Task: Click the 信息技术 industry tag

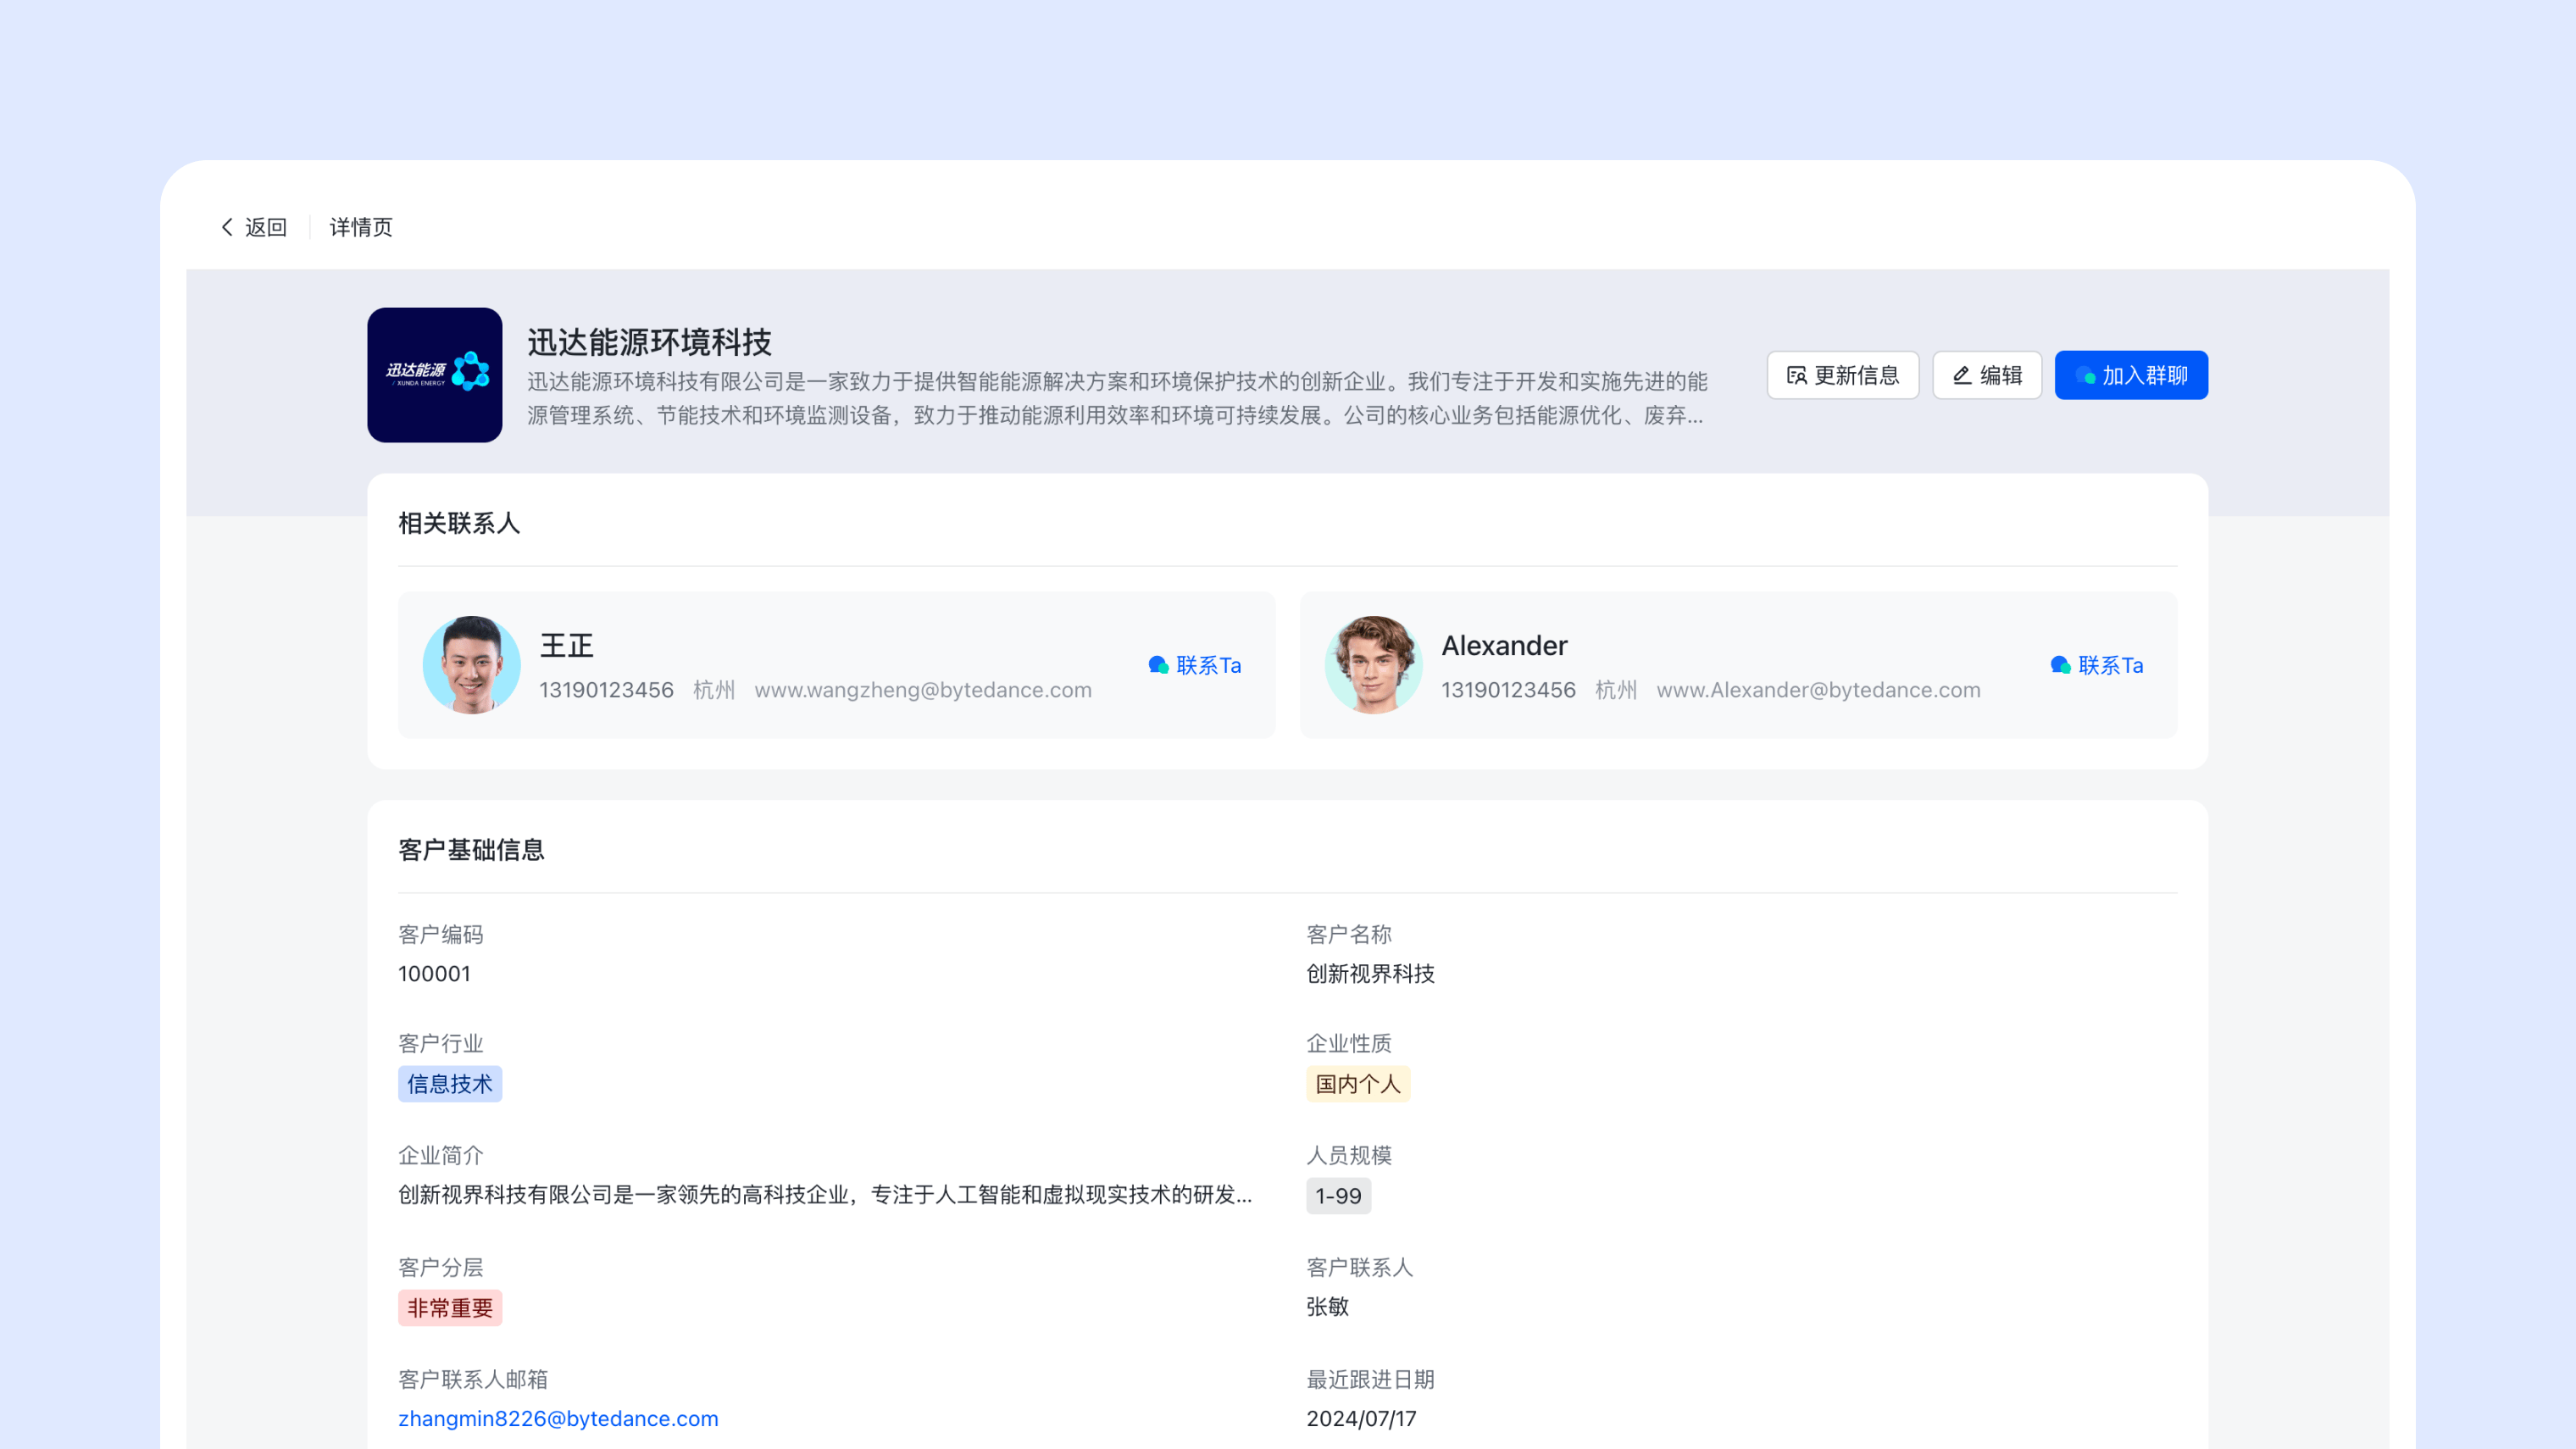Action: coord(450,1084)
